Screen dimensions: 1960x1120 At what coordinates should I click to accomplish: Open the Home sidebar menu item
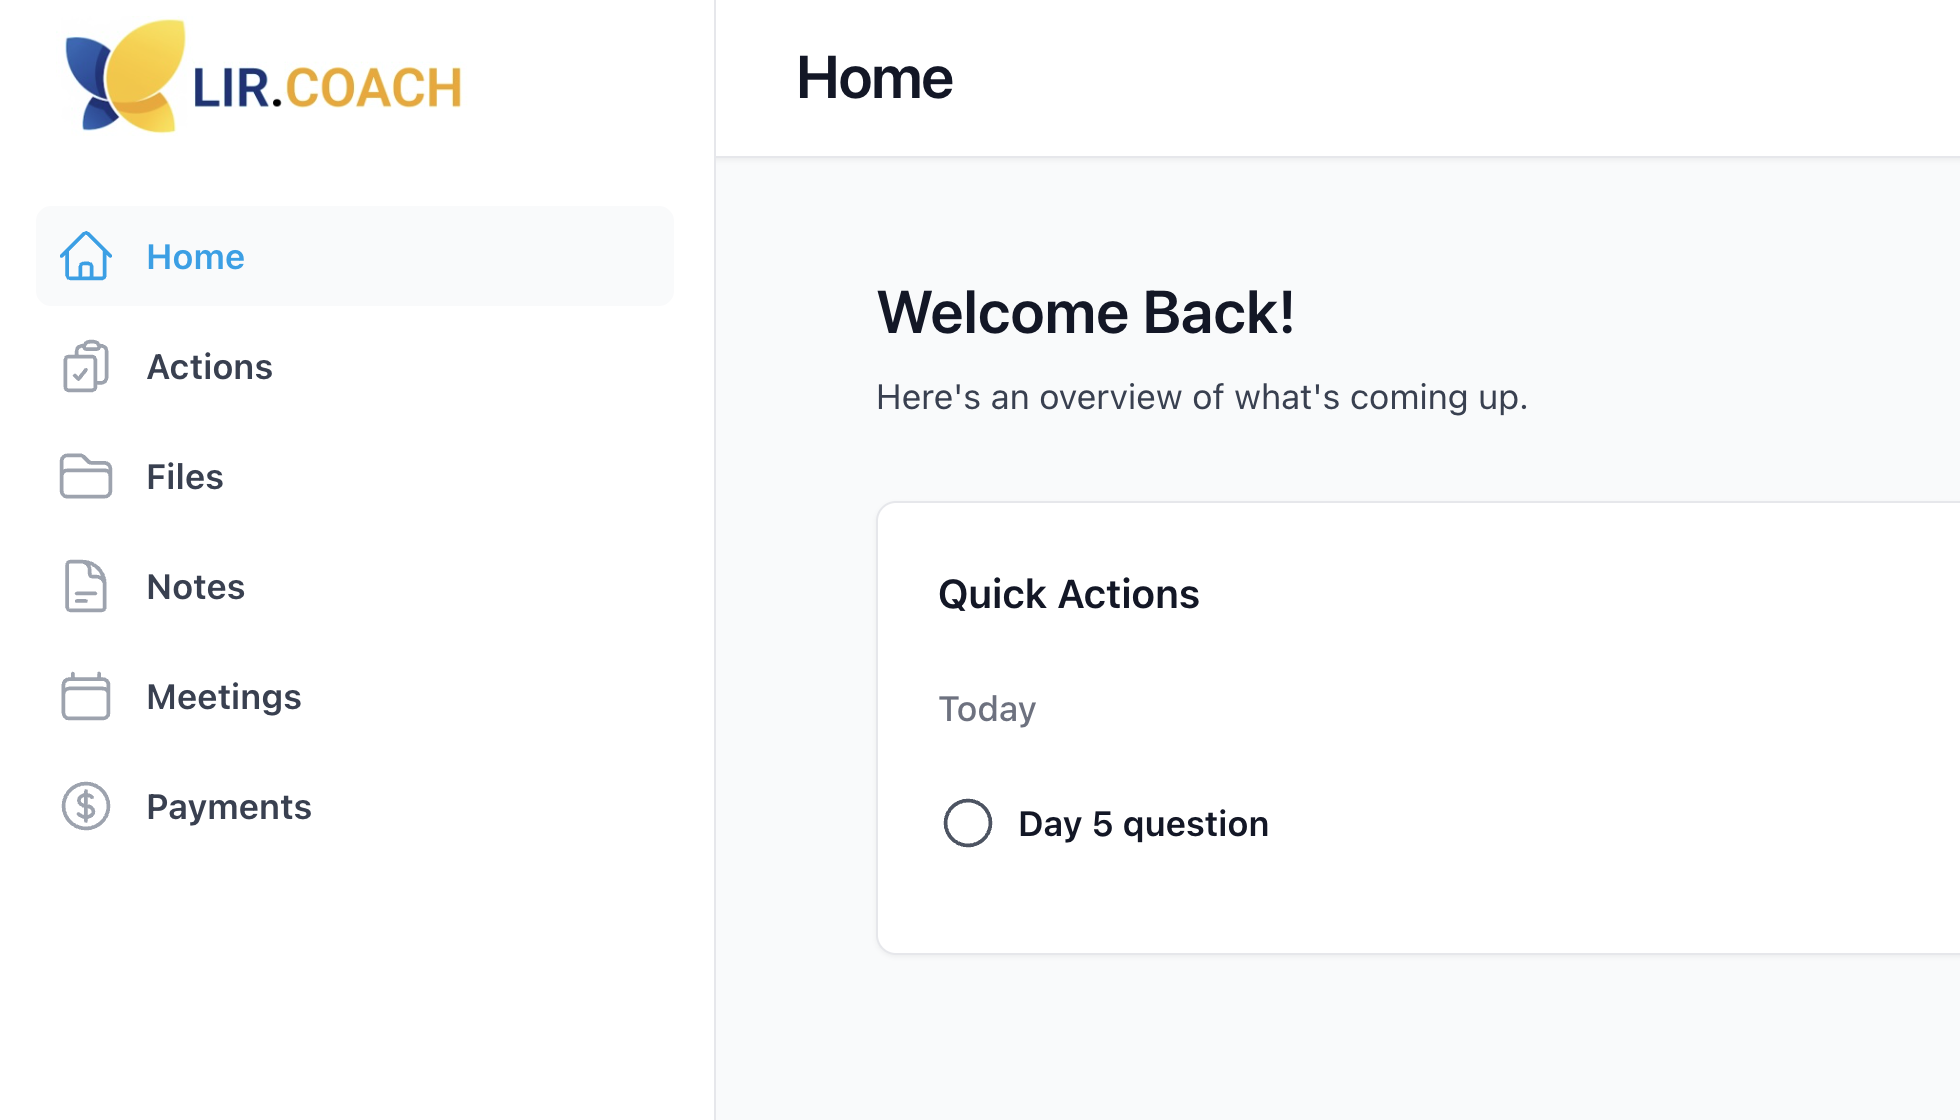(x=196, y=257)
